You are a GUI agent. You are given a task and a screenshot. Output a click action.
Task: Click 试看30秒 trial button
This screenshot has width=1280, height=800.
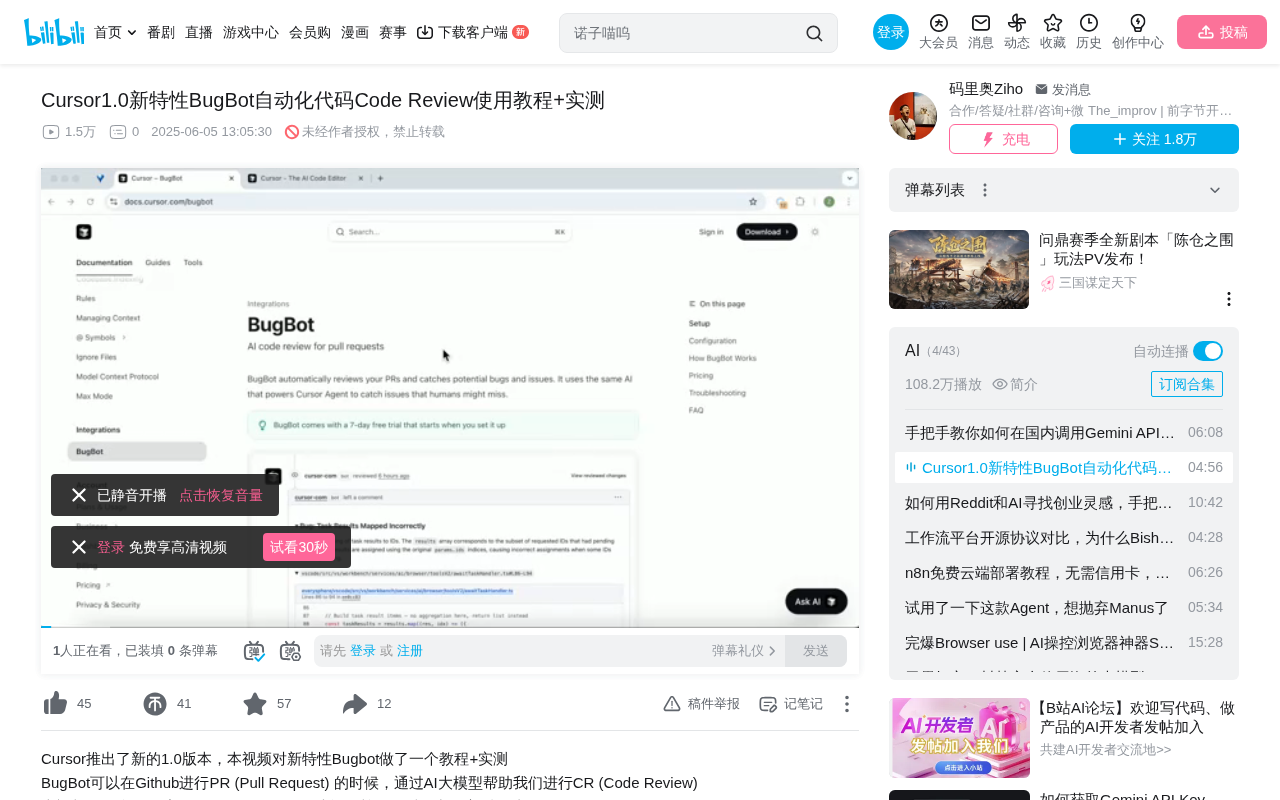coord(299,547)
